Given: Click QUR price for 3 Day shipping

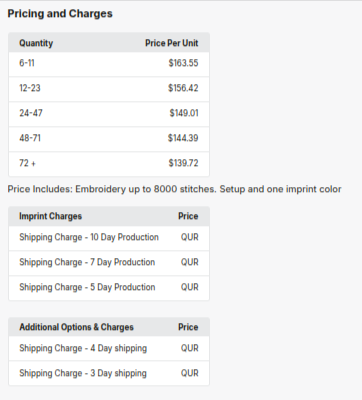Looking at the screenshot, I should coord(190,373).
